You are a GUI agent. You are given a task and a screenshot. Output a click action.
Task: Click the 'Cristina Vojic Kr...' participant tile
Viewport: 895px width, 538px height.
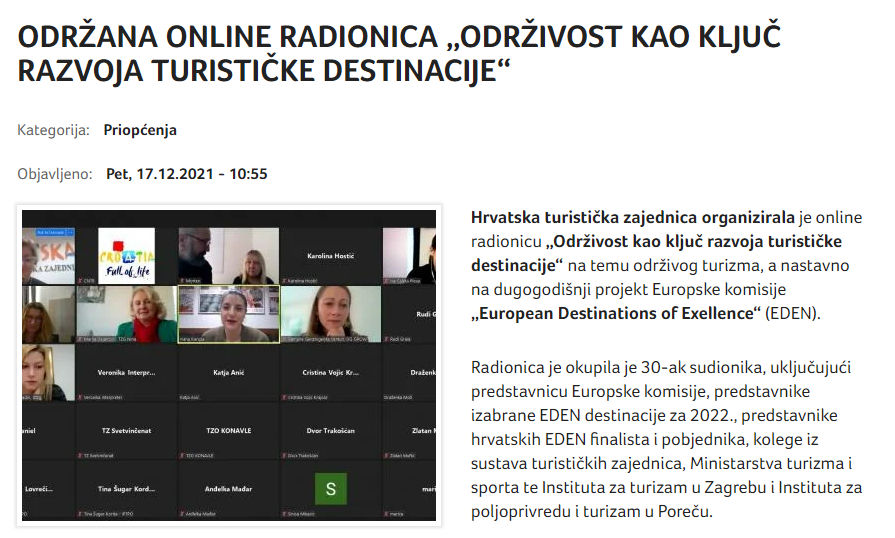coord(330,372)
